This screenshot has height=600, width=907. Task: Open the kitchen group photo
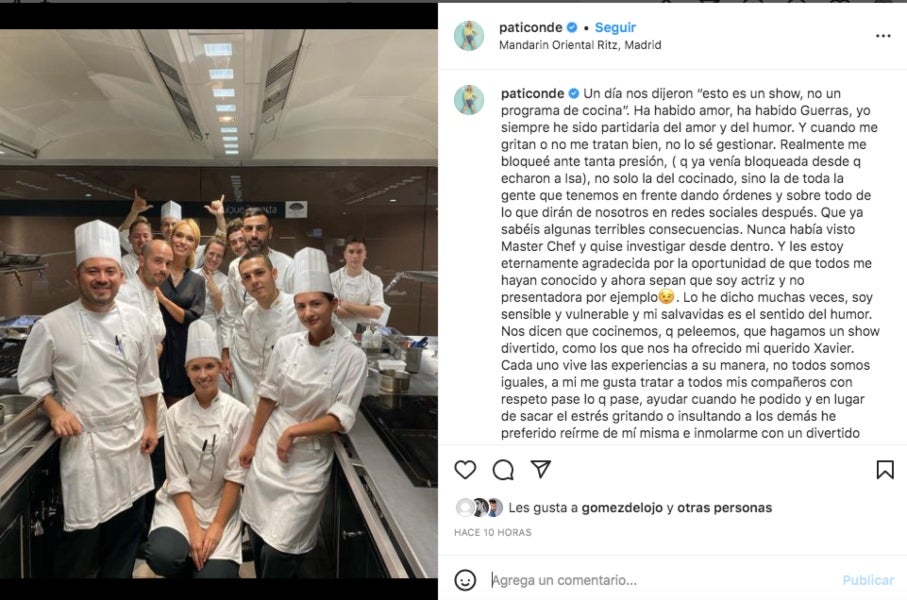[x=219, y=303]
